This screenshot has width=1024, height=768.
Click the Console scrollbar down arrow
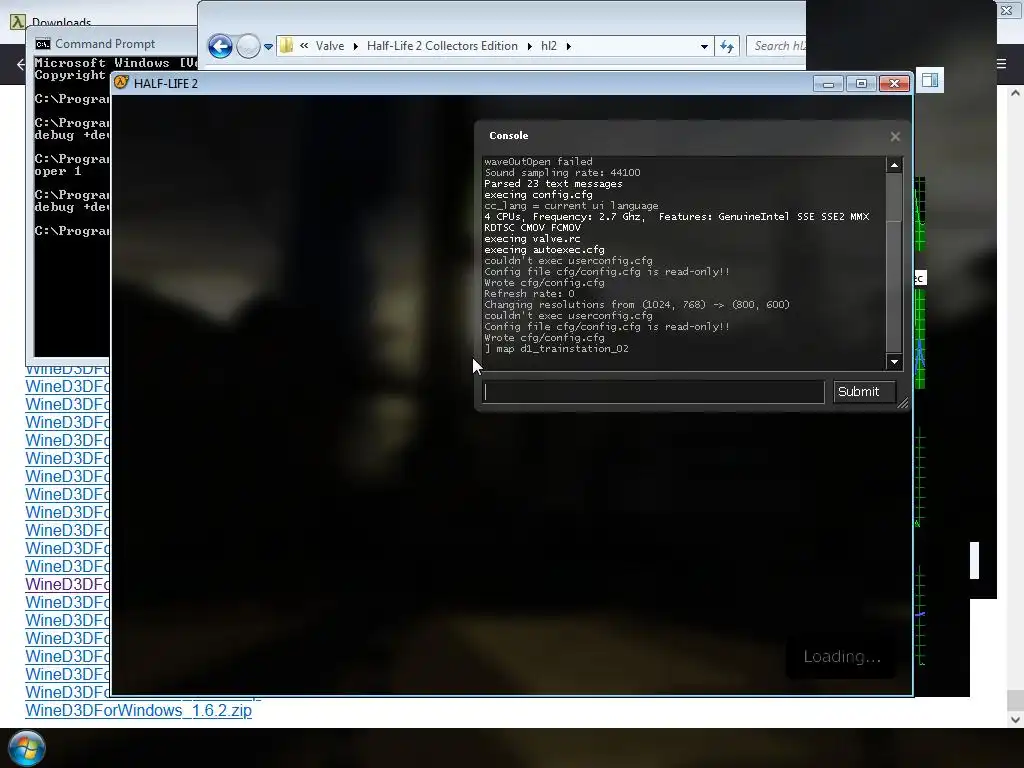click(894, 362)
